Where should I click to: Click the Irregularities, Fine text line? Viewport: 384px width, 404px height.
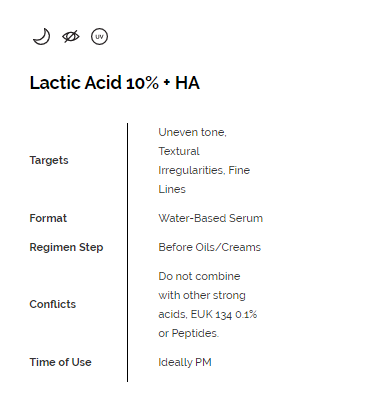point(204,170)
